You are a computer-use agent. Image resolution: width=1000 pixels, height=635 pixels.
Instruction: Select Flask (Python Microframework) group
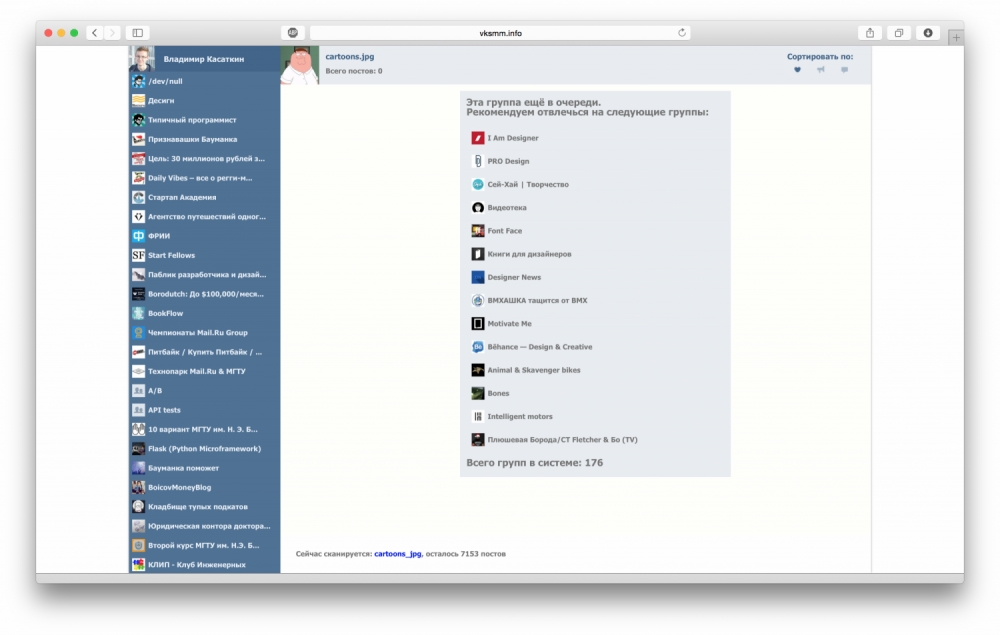(204, 448)
